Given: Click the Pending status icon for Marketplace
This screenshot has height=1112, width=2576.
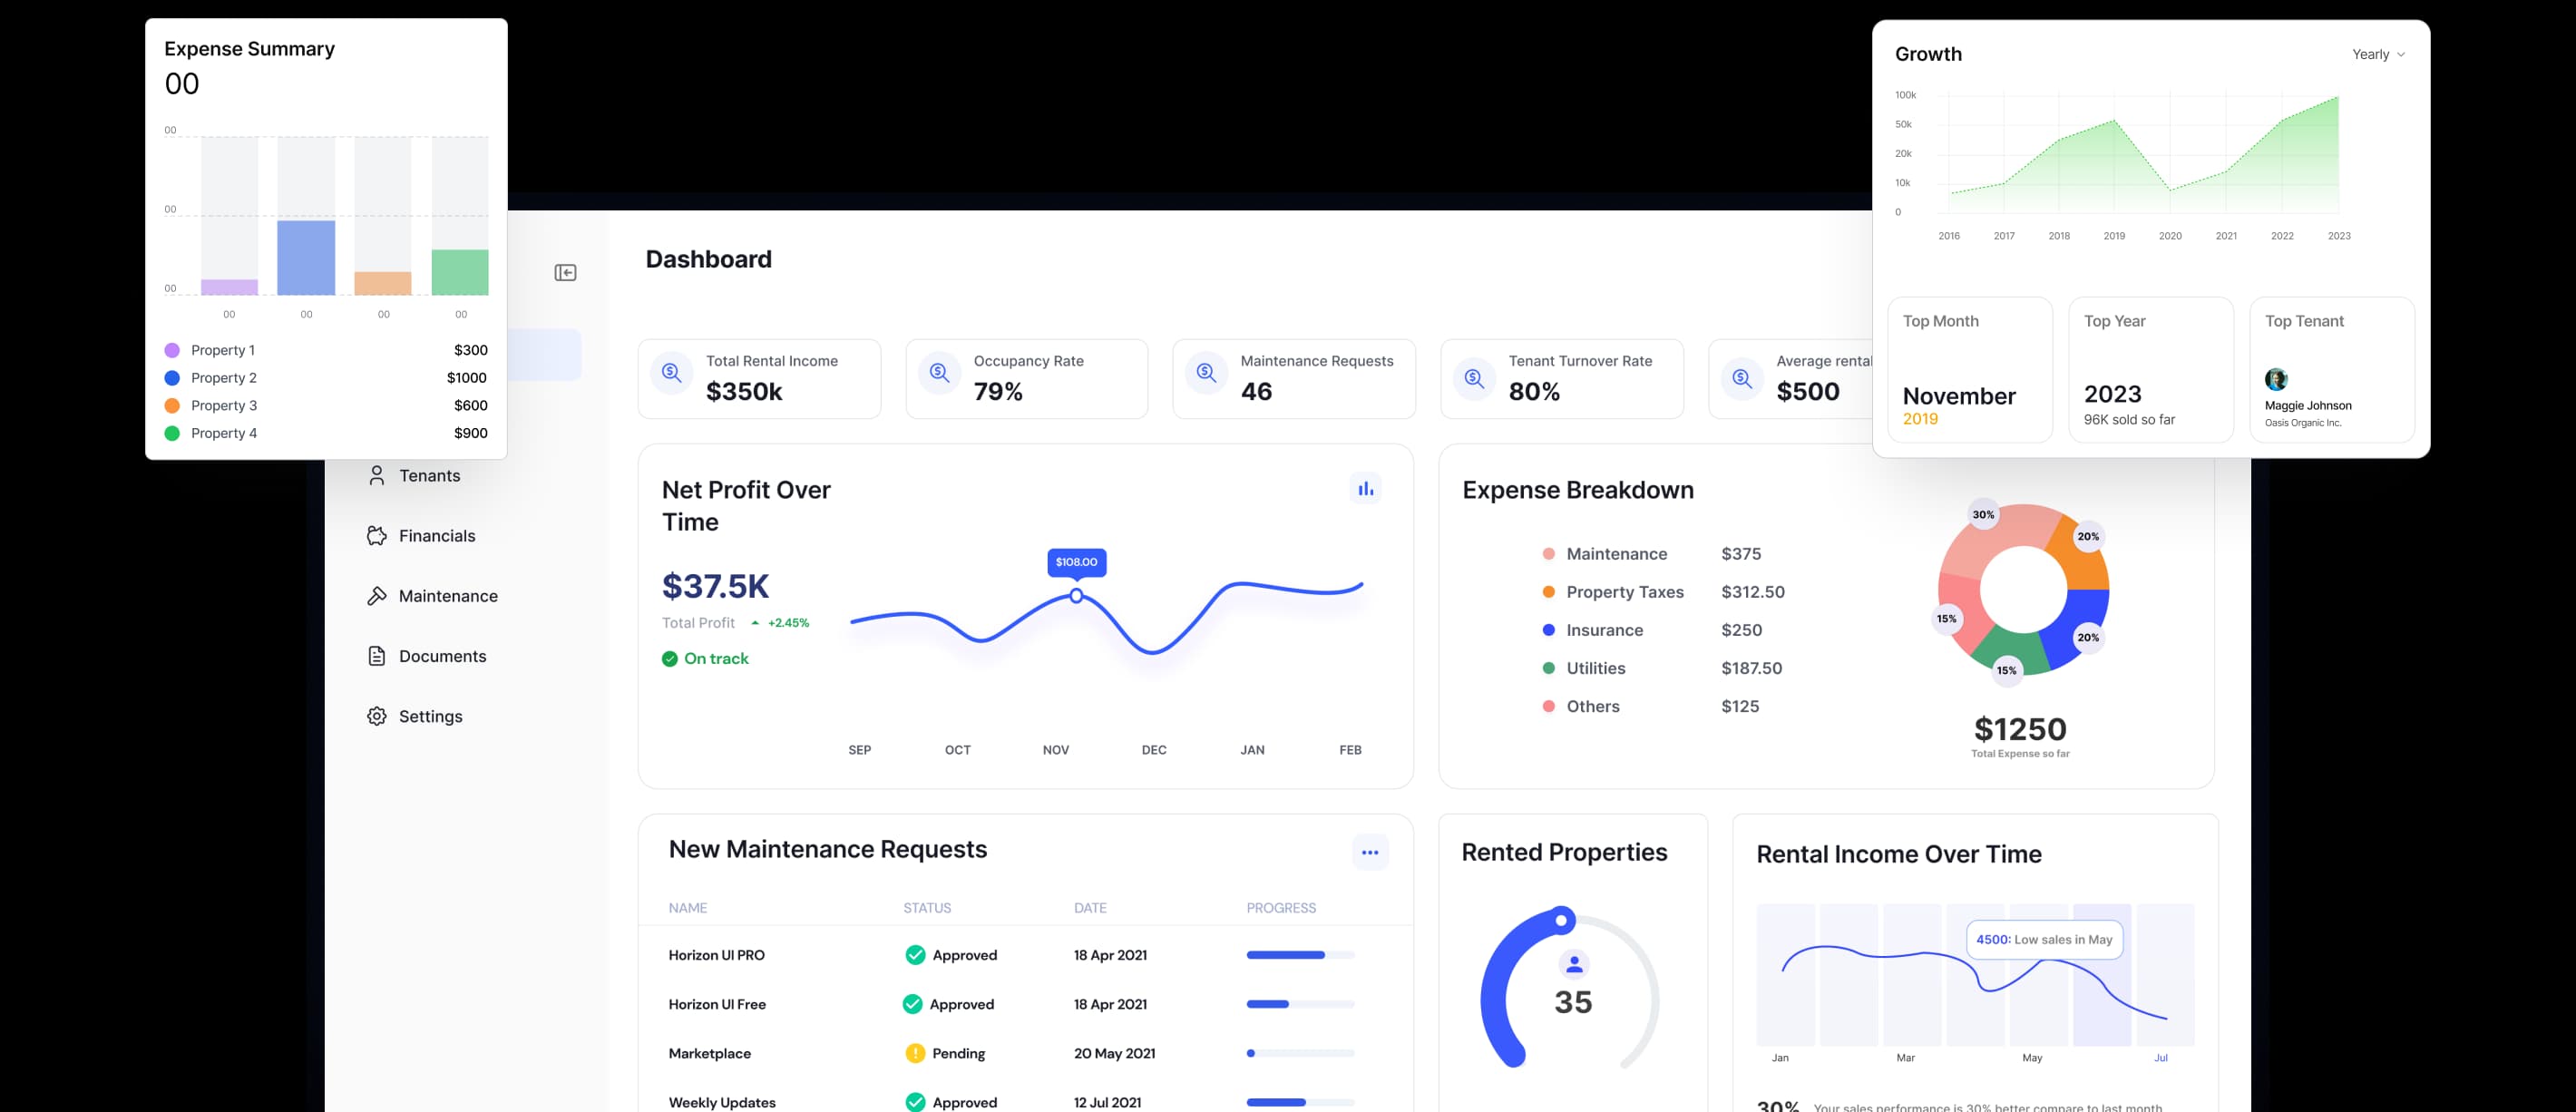Looking at the screenshot, I should click(914, 1053).
